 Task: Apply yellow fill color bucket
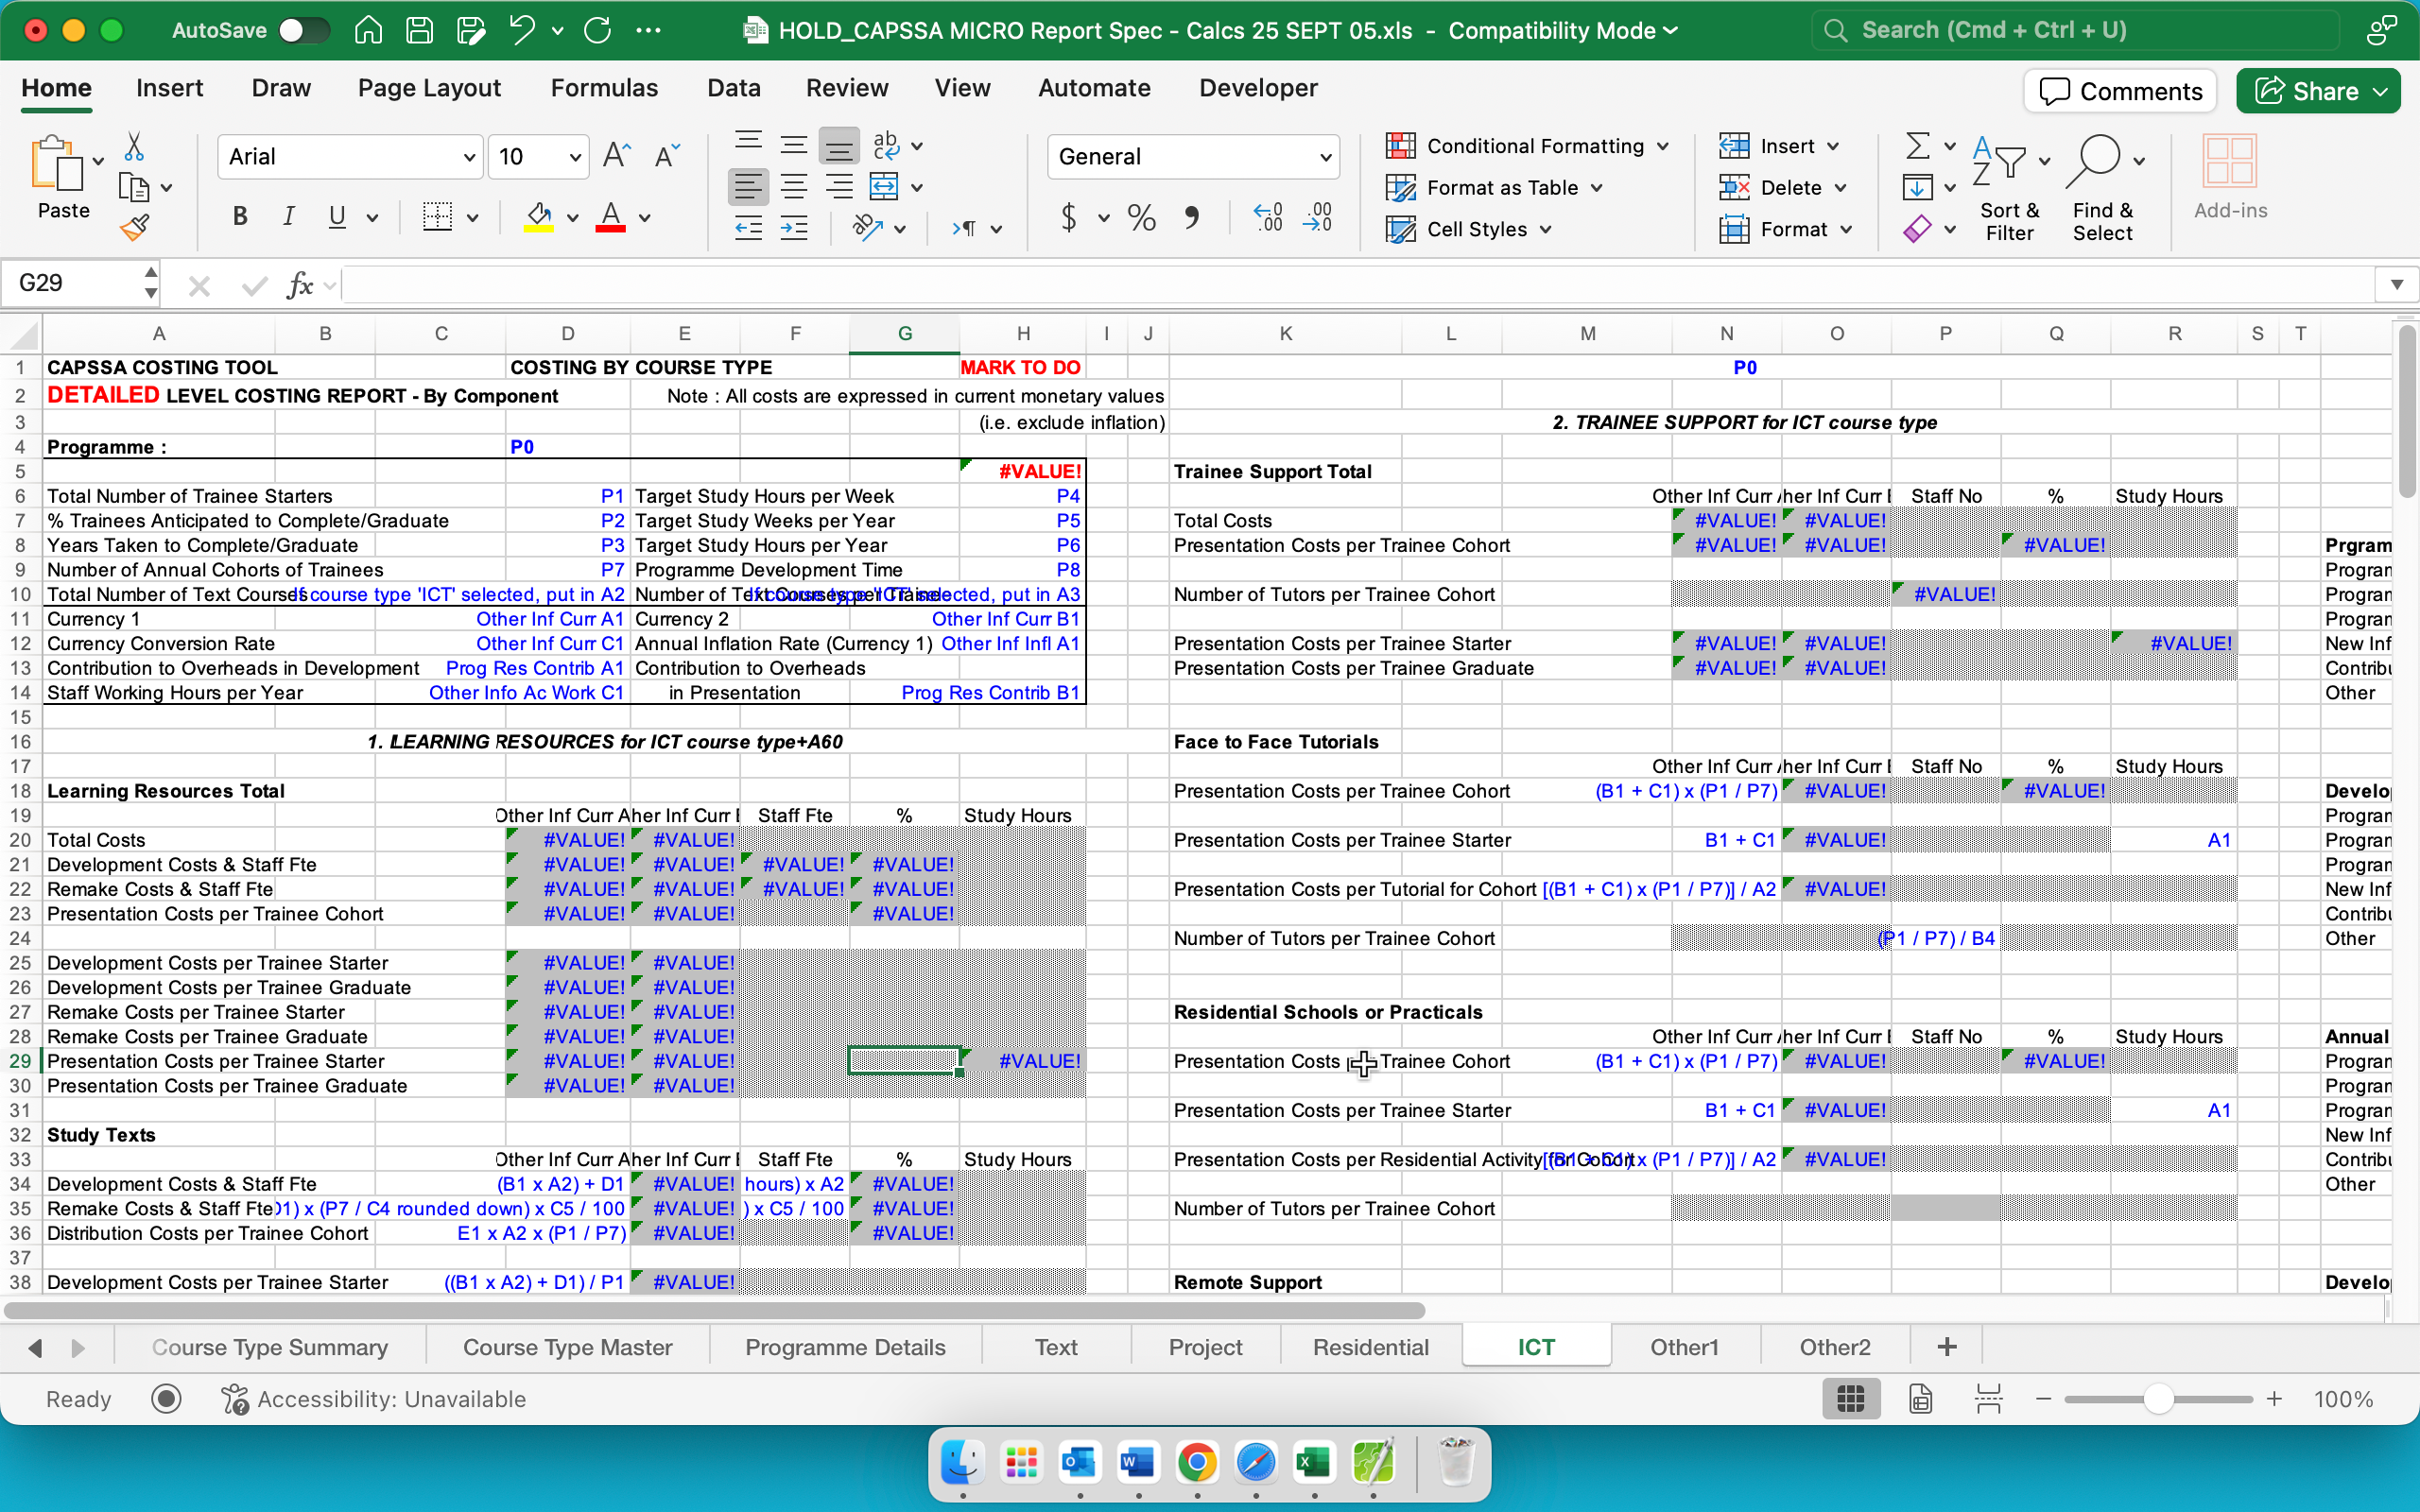point(539,216)
